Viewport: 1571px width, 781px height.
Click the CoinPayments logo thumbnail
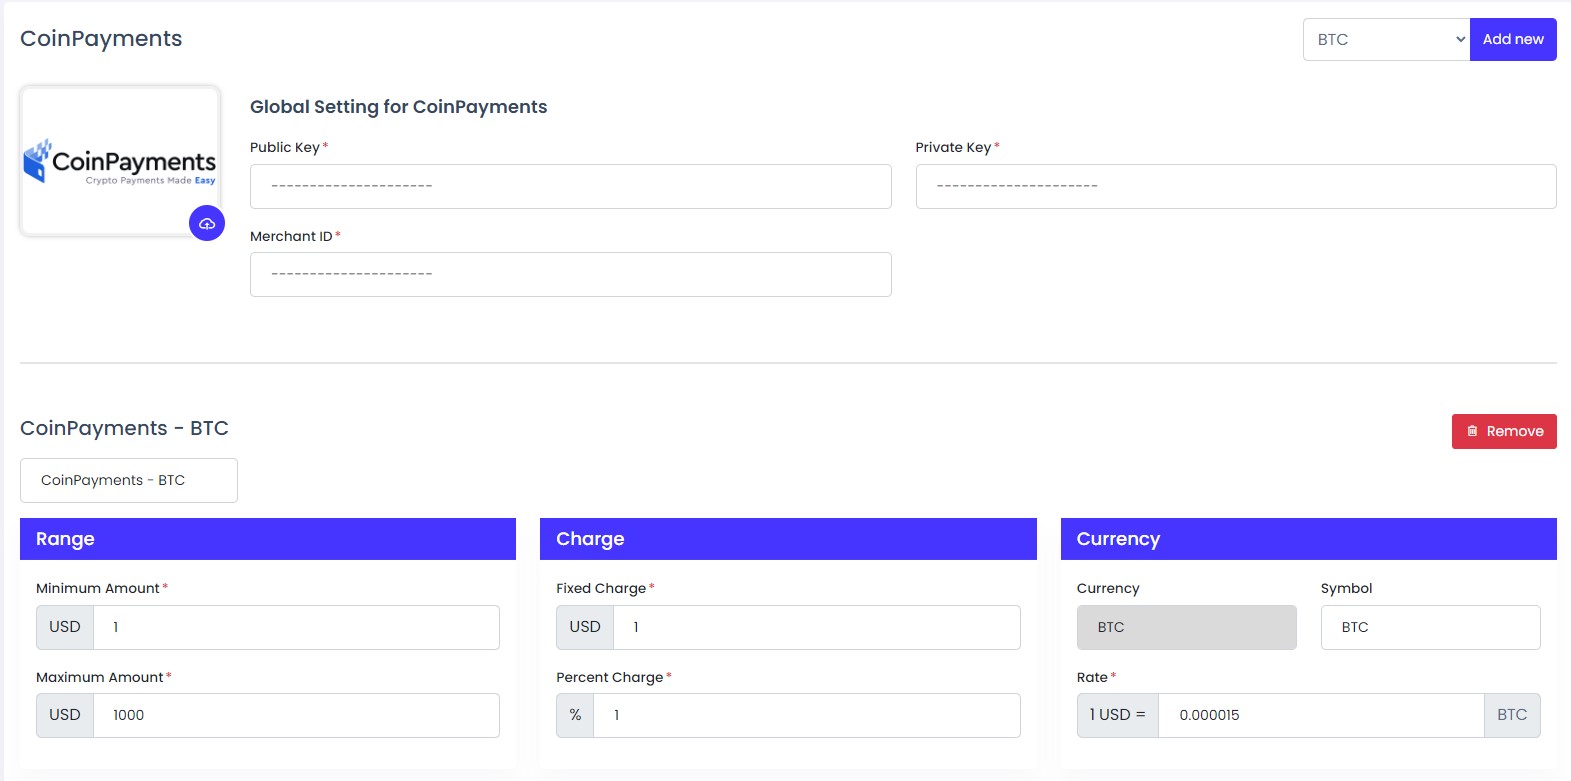[x=120, y=160]
